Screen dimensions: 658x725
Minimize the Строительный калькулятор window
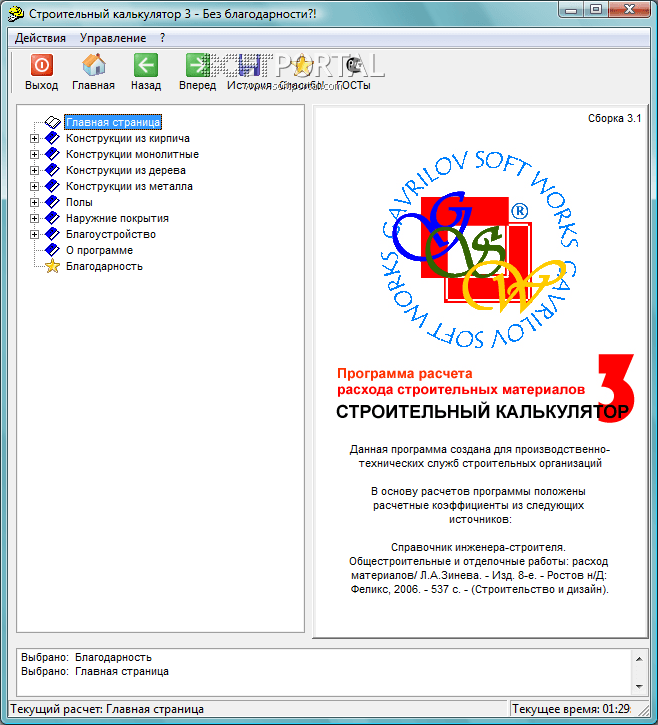tap(571, 10)
